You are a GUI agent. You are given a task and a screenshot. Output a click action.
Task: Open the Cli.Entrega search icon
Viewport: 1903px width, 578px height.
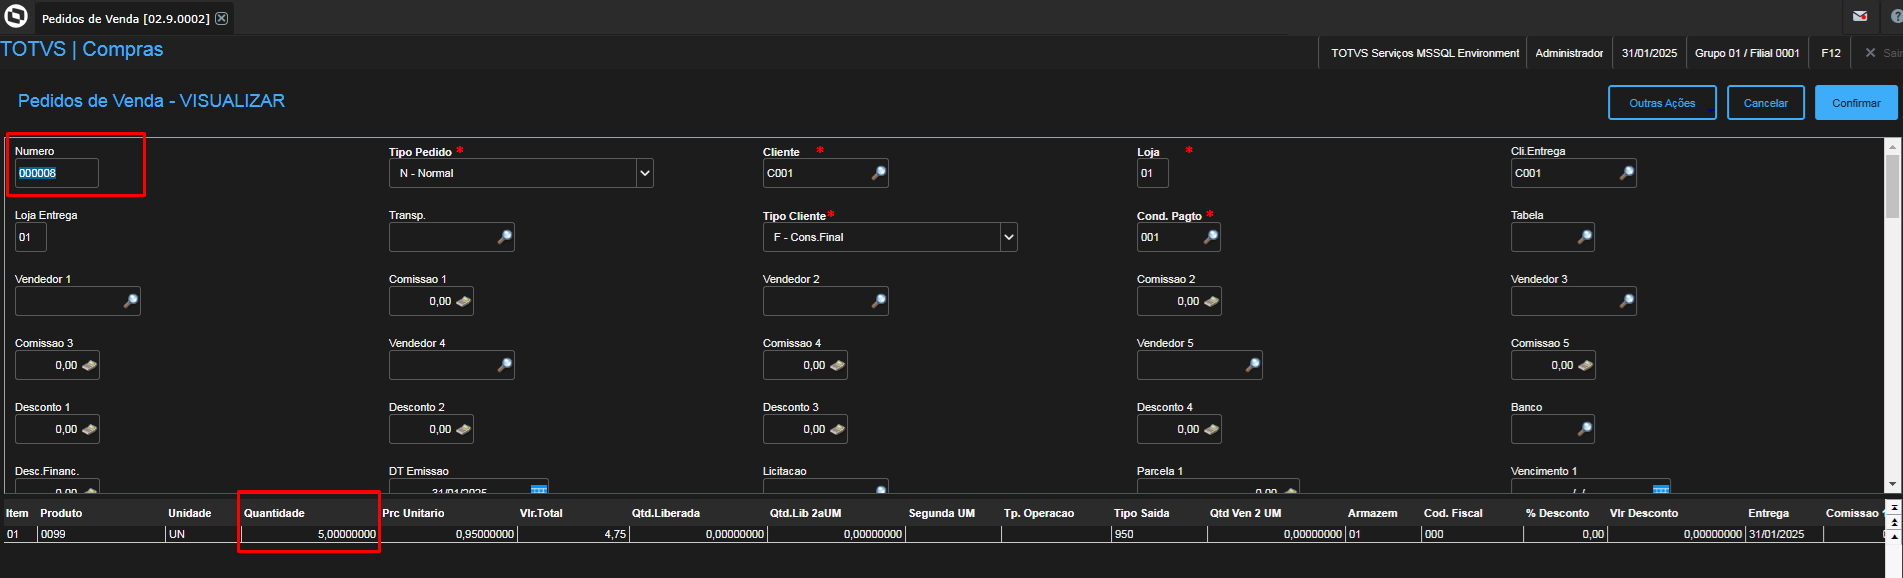click(x=1626, y=173)
